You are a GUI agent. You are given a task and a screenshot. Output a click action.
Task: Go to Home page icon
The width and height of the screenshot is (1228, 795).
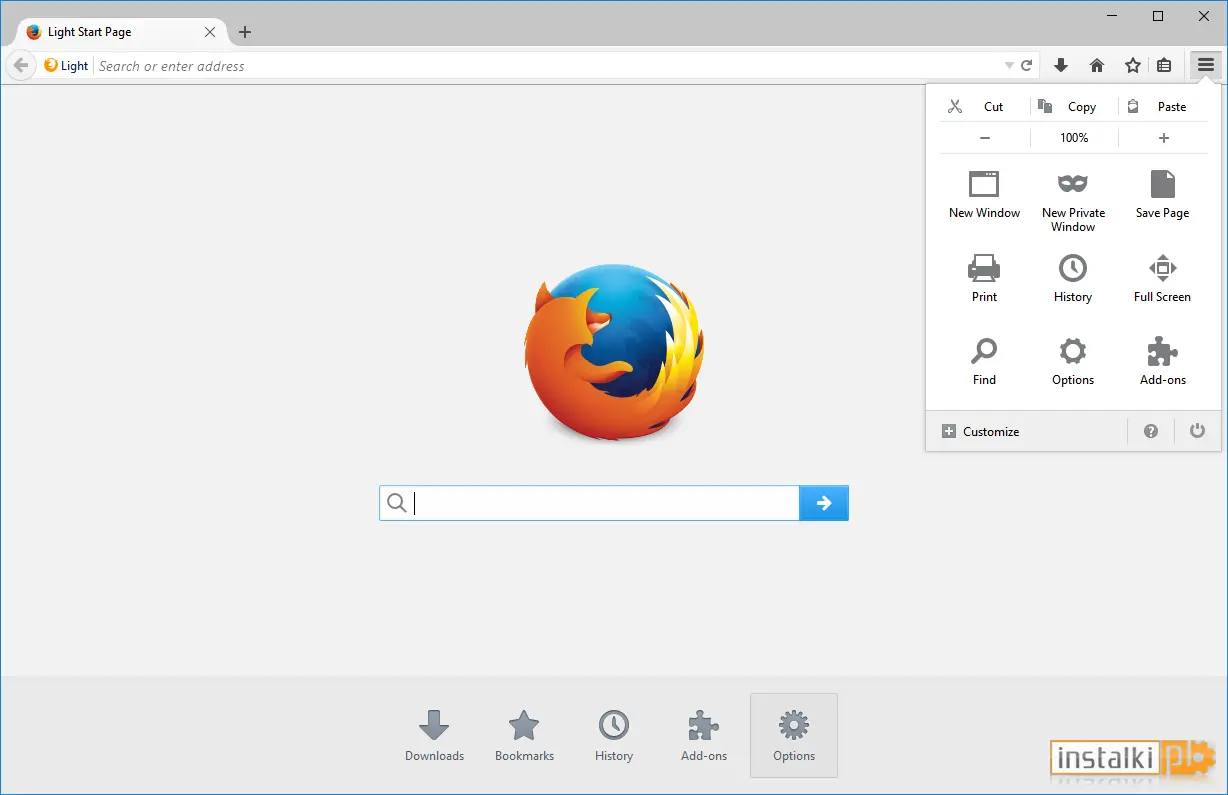1097,65
